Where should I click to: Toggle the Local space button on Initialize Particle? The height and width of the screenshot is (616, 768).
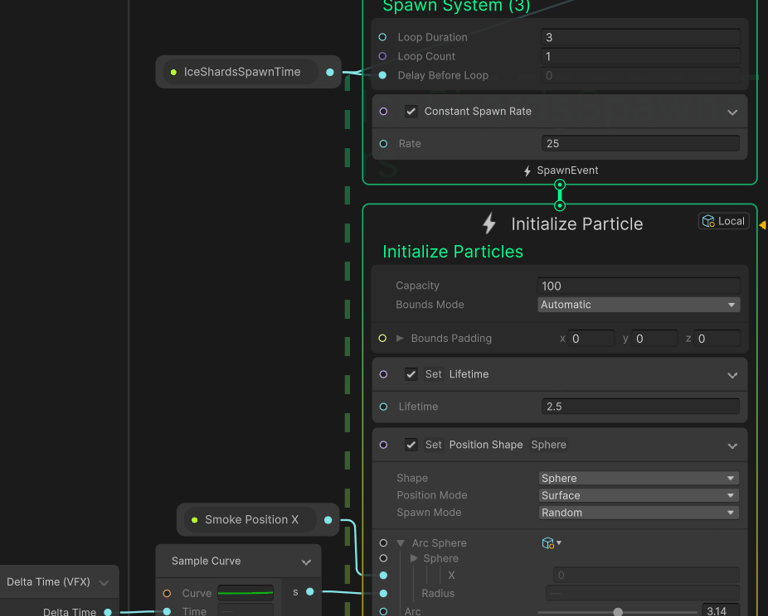point(723,221)
